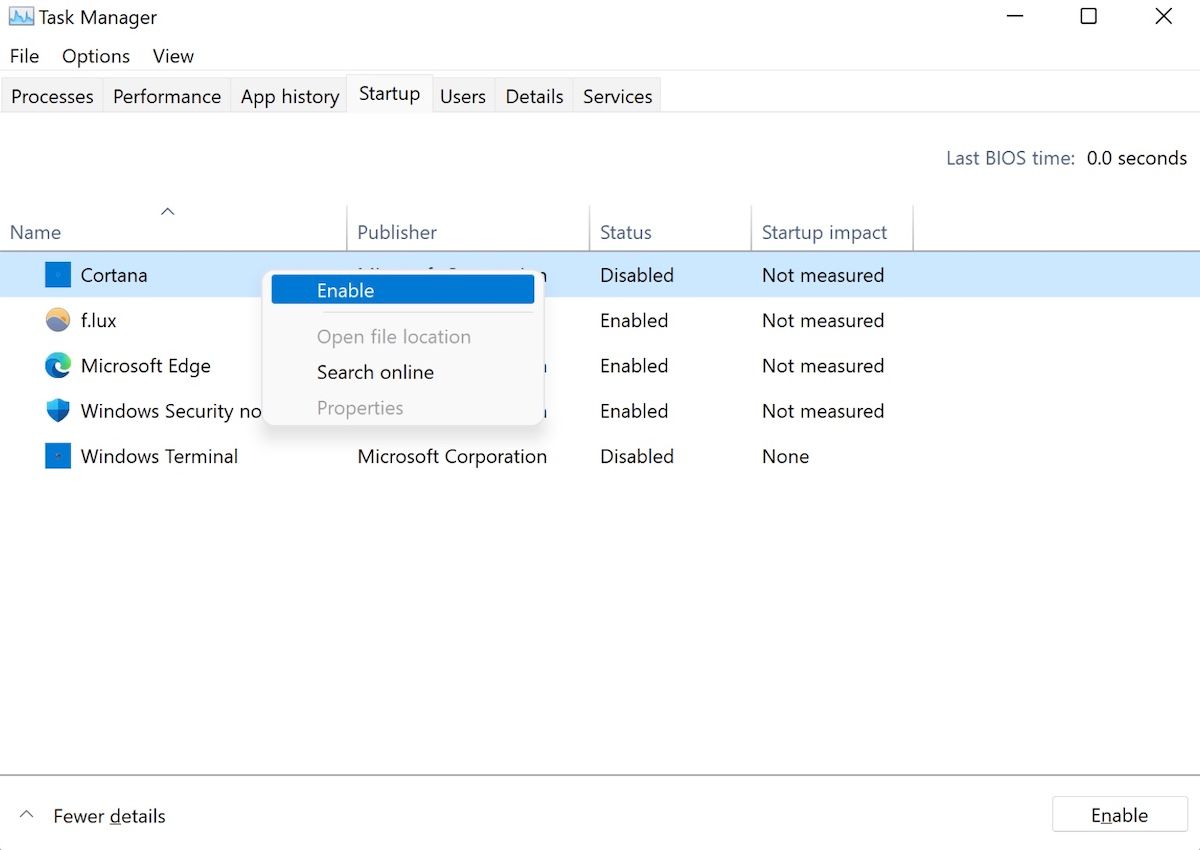Click the f.lux application icon
Screen dimensions: 1200x850
click(56, 320)
